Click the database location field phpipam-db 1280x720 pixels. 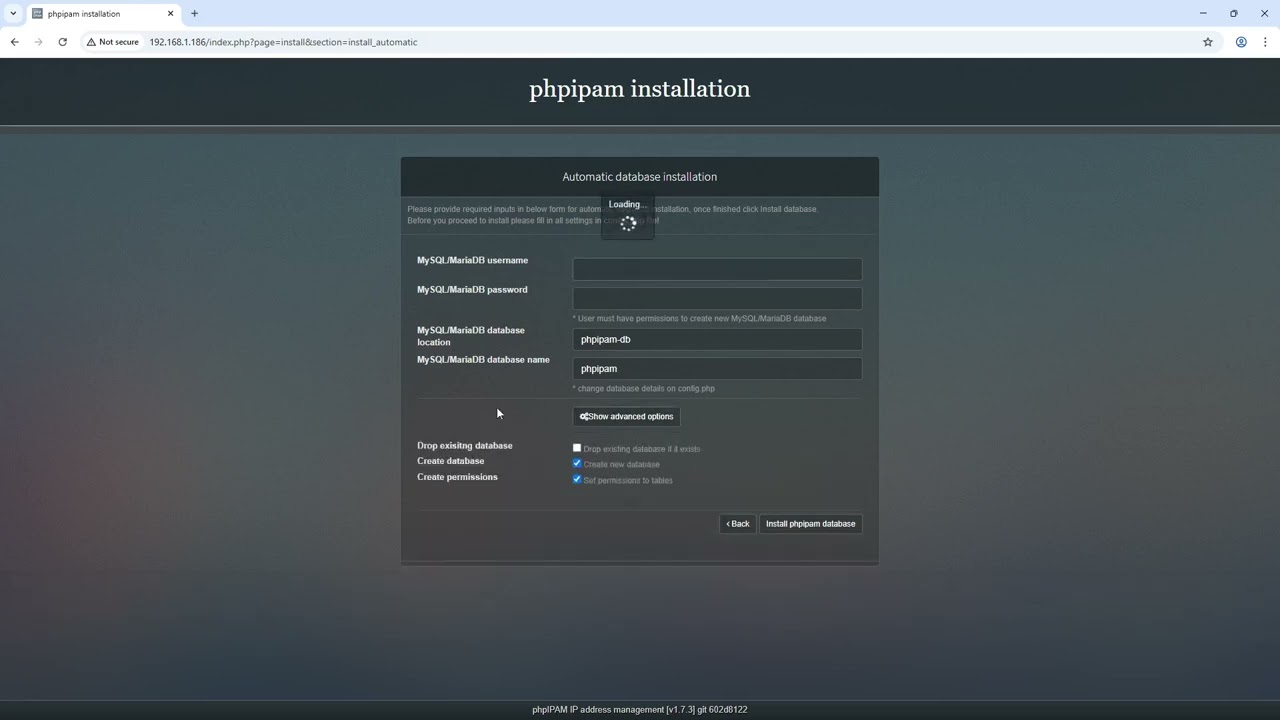tap(717, 339)
